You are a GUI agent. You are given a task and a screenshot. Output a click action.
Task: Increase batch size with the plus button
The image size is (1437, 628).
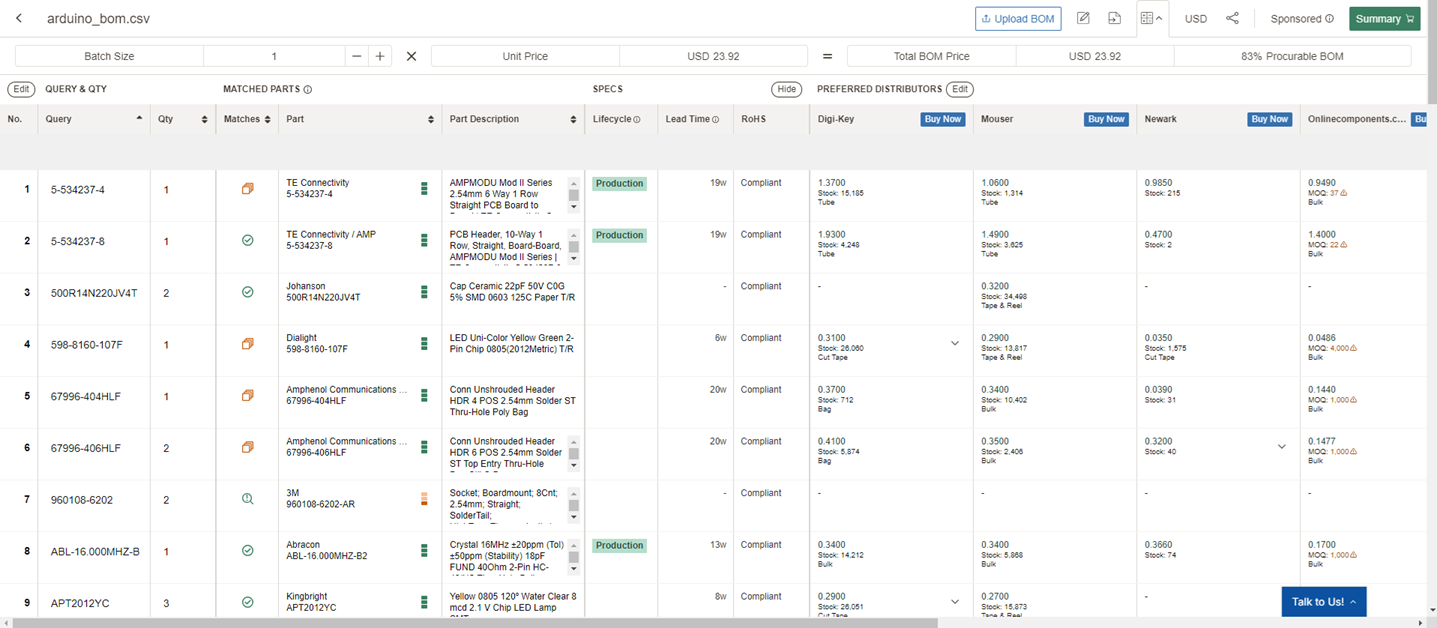[380, 56]
